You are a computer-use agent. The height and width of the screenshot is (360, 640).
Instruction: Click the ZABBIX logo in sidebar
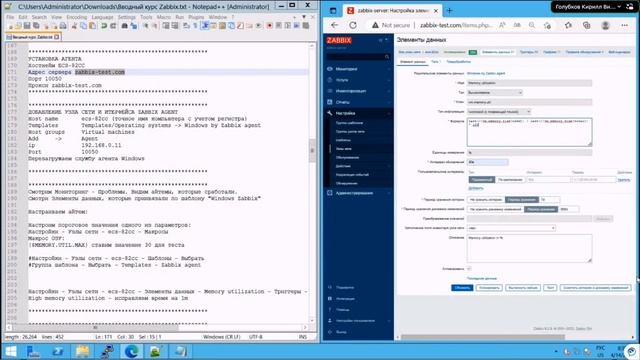(339, 40)
